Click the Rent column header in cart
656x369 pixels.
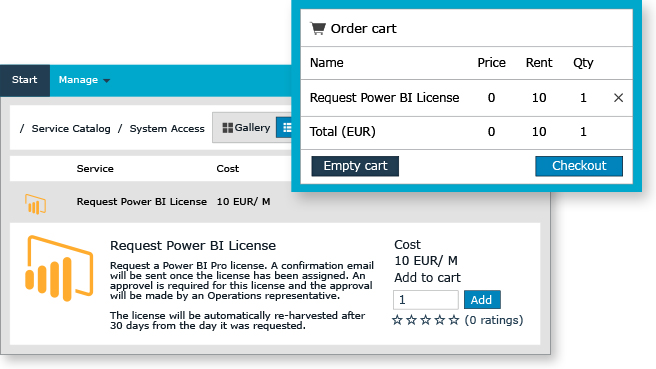pyautogui.click(x=539, y=63)
